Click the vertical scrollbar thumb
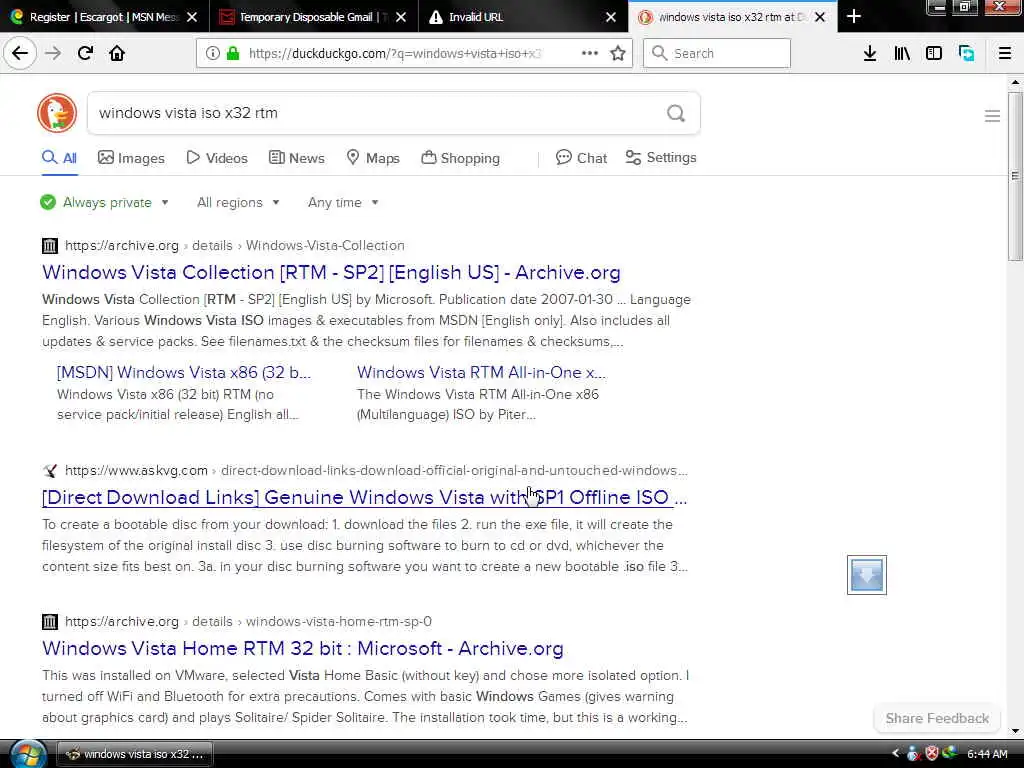Image resolution: width=1024 pixels, height=768 pixels. (1014, 176)
